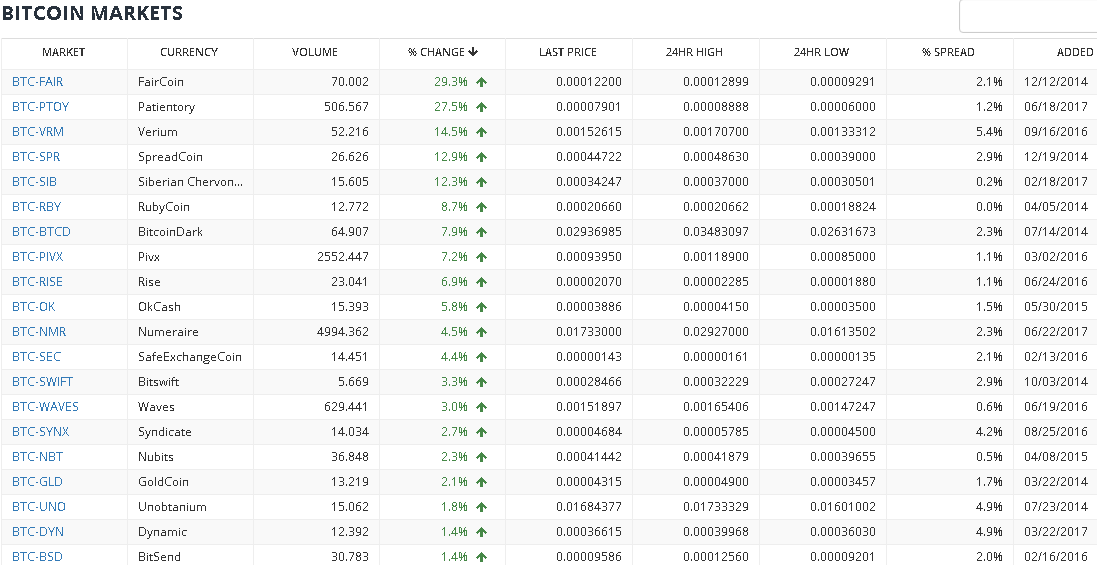Screen dimensions: 1097x565
Task: Click green up arrow beside 12.3%
Action: 481,183
